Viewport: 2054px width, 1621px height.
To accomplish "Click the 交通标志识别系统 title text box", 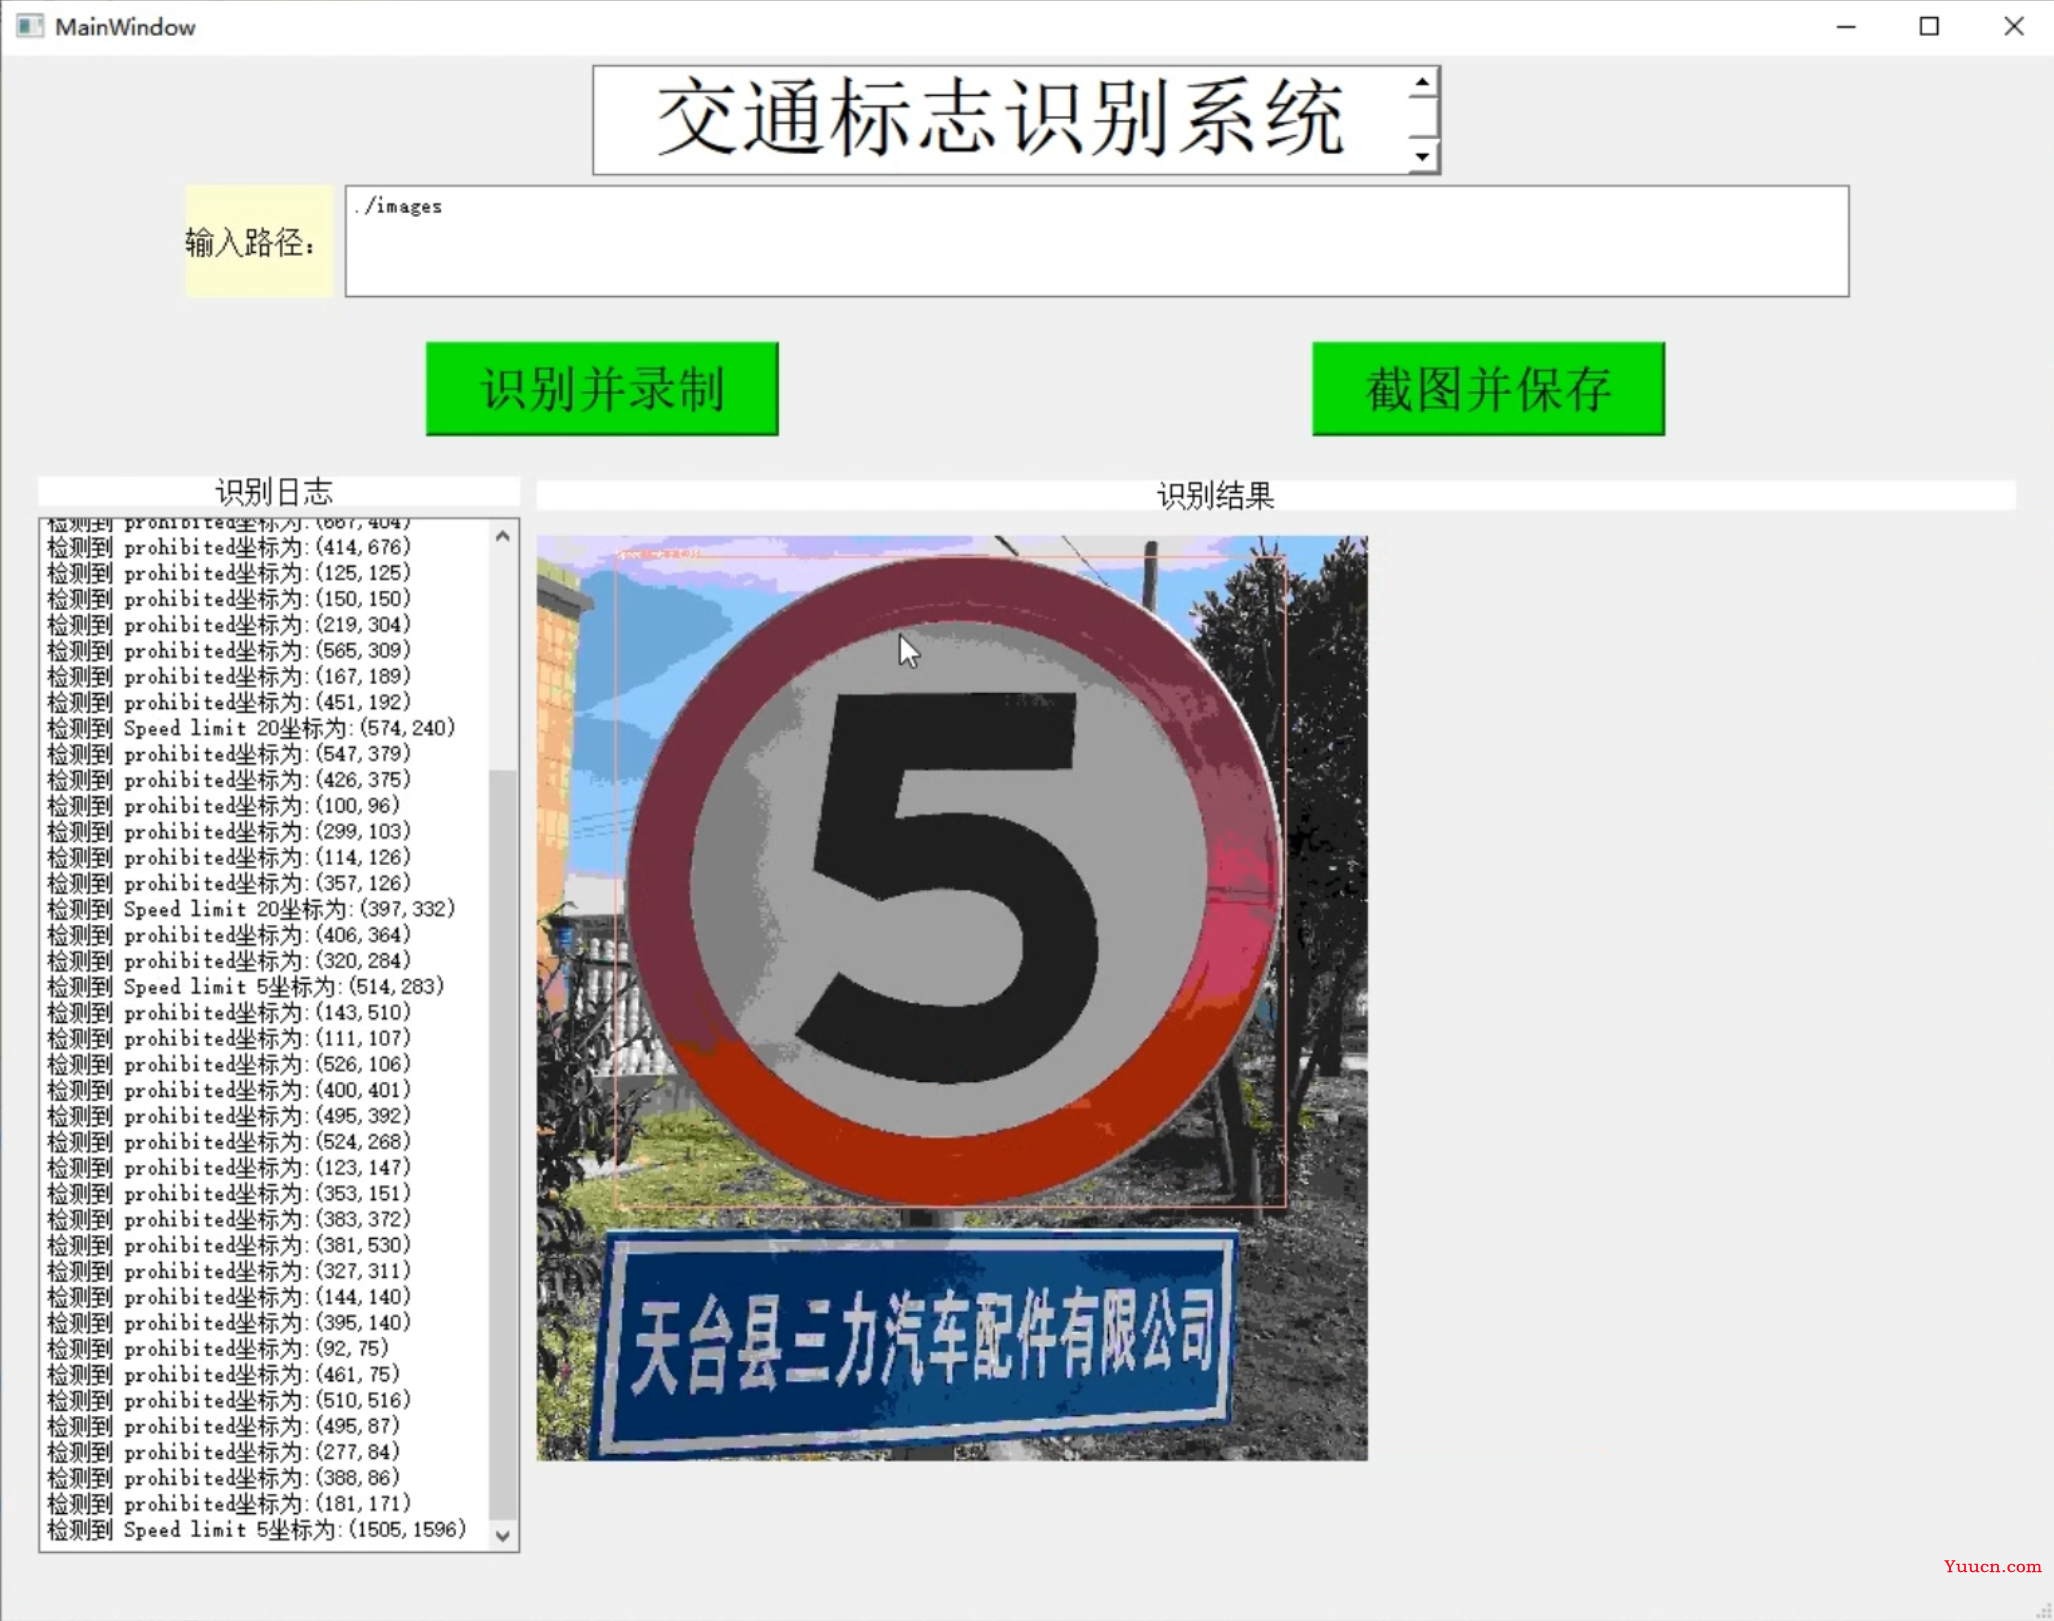I will coord(1016,120).
